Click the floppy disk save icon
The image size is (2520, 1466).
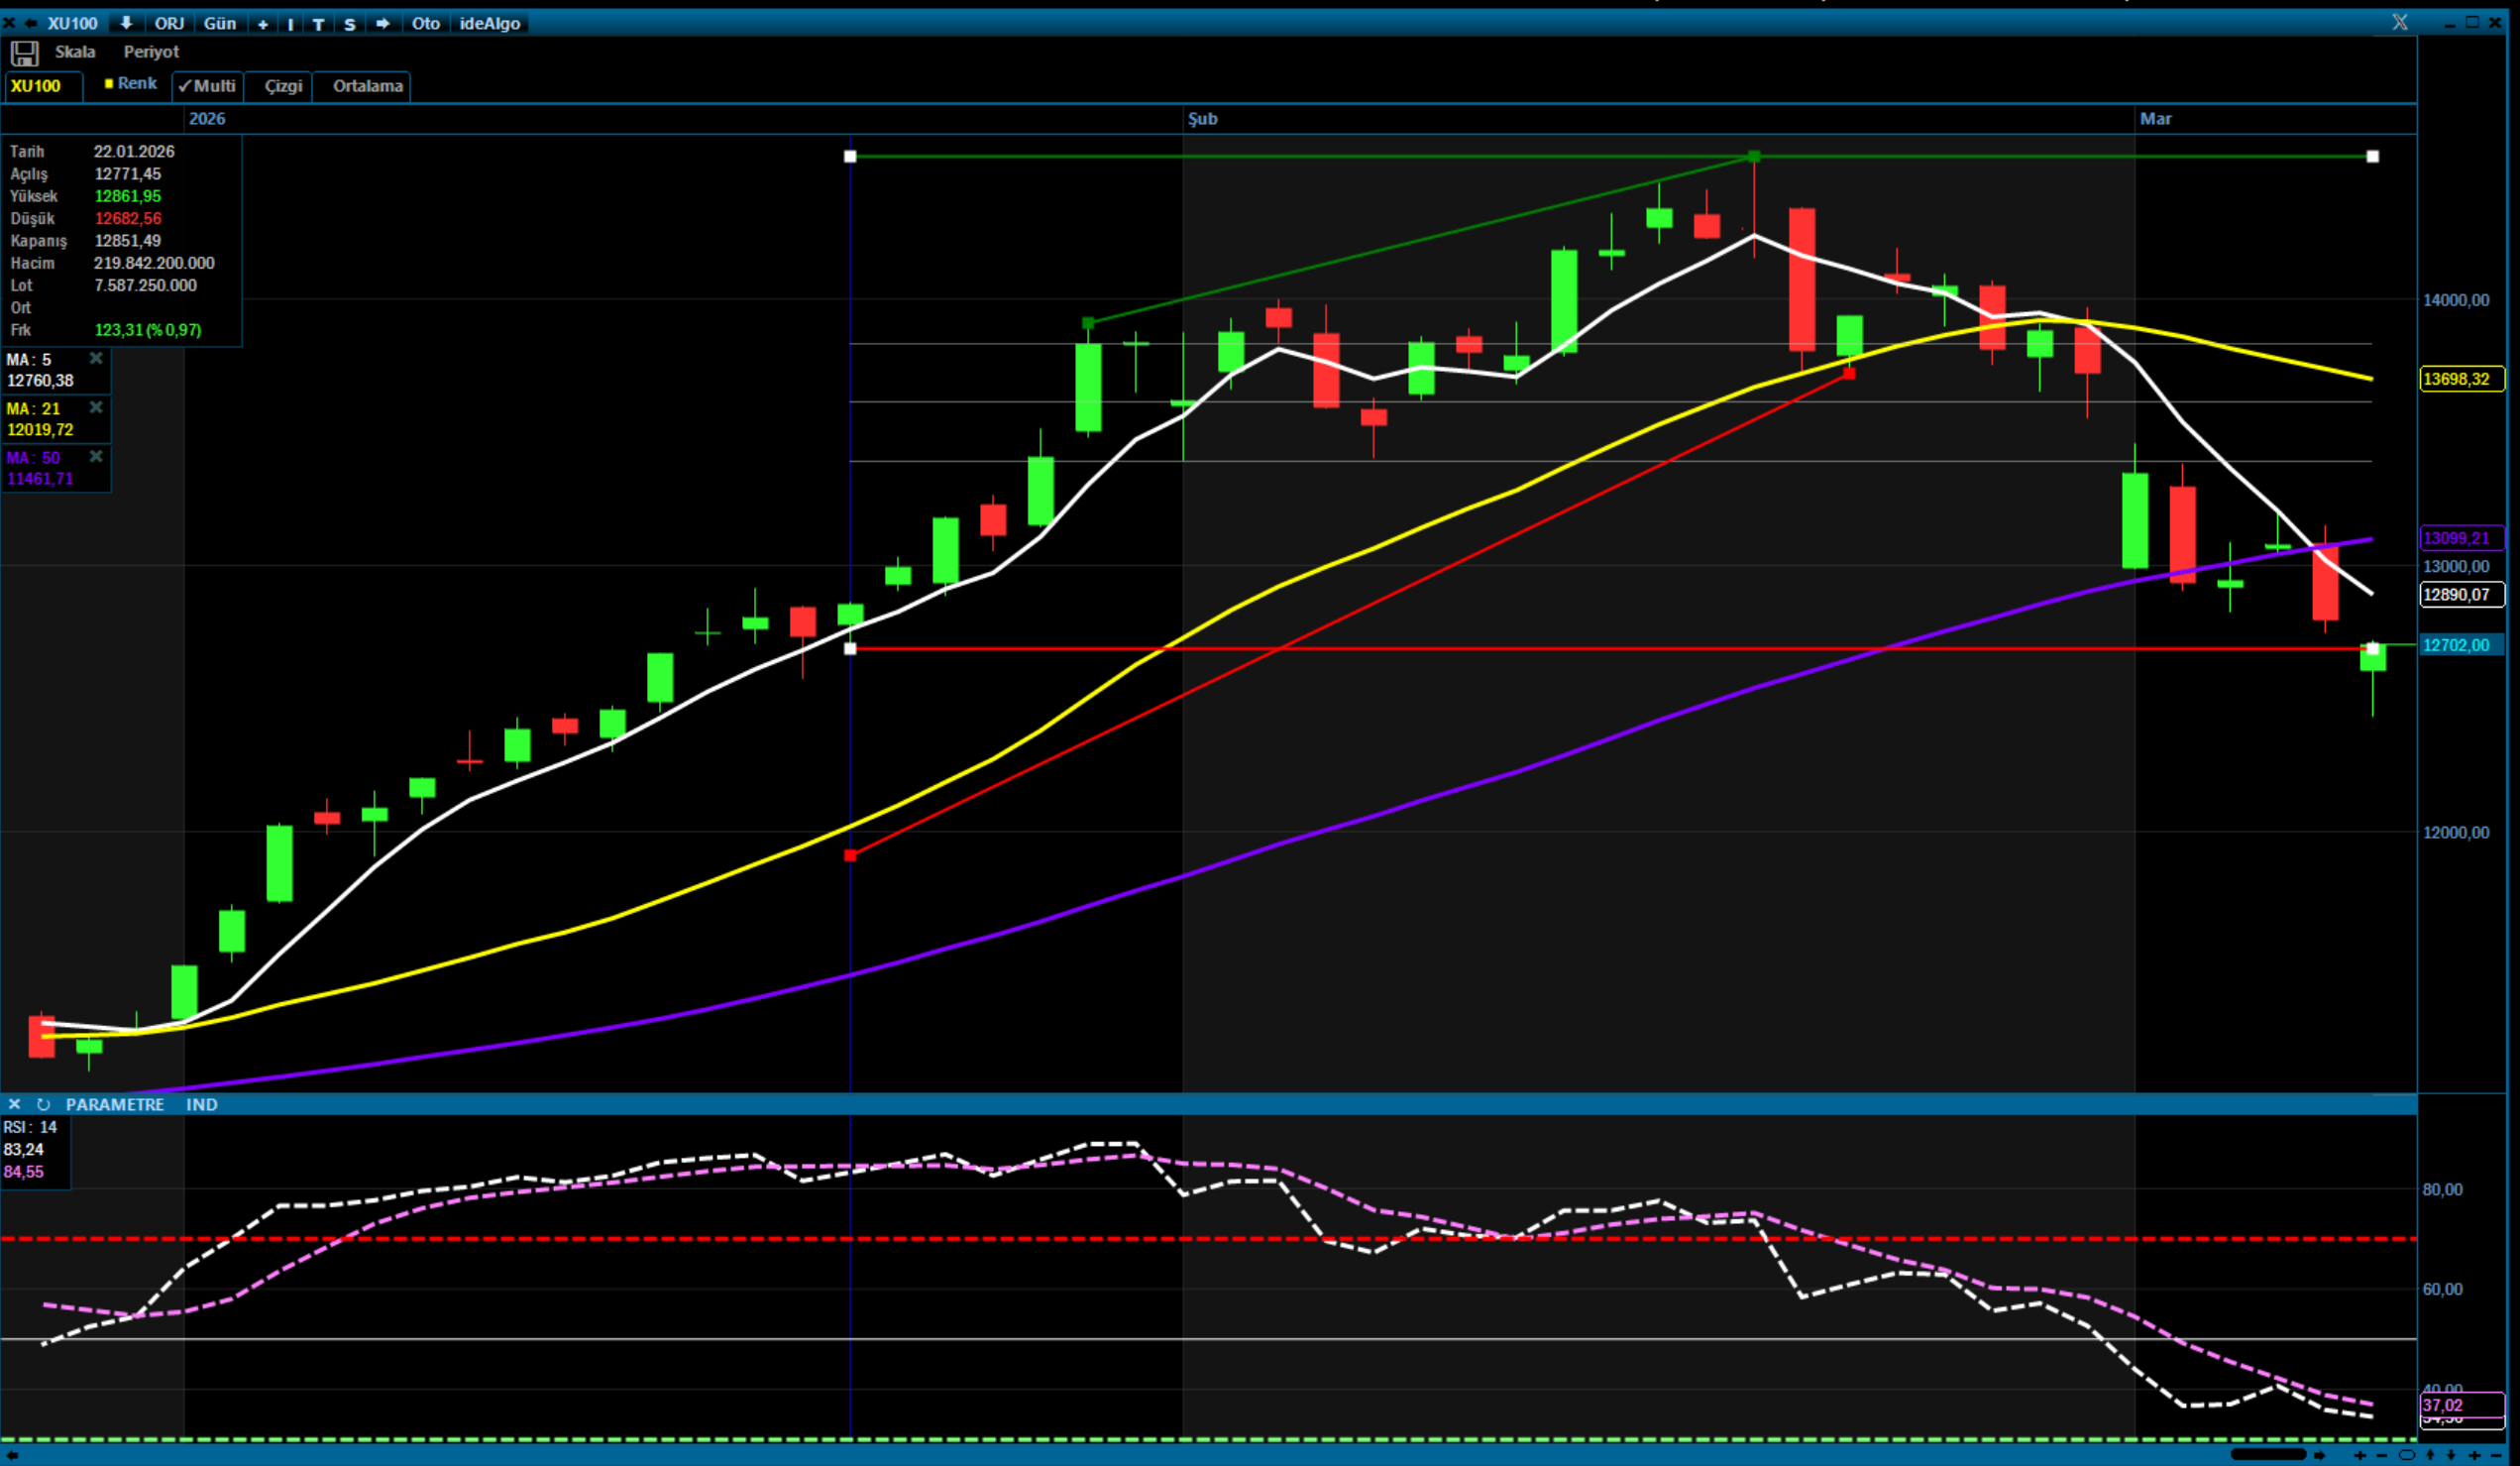pos(24,53)
